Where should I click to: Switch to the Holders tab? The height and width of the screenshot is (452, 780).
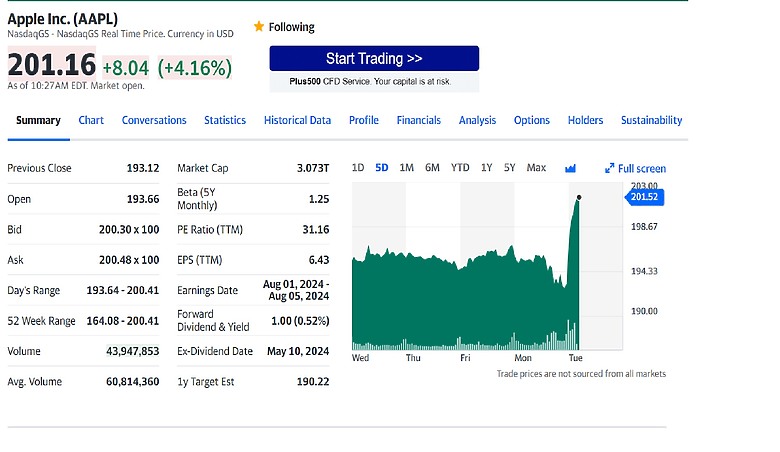click(x=585, y=120)
